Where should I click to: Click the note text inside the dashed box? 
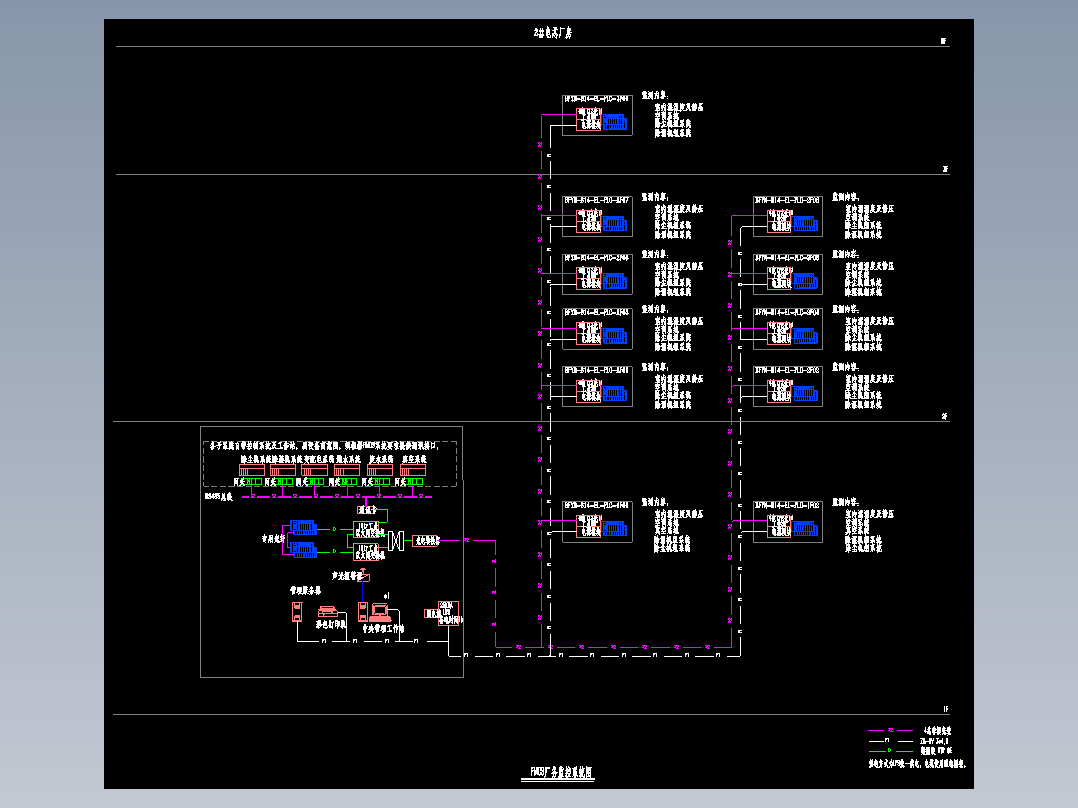coord(324,446)
